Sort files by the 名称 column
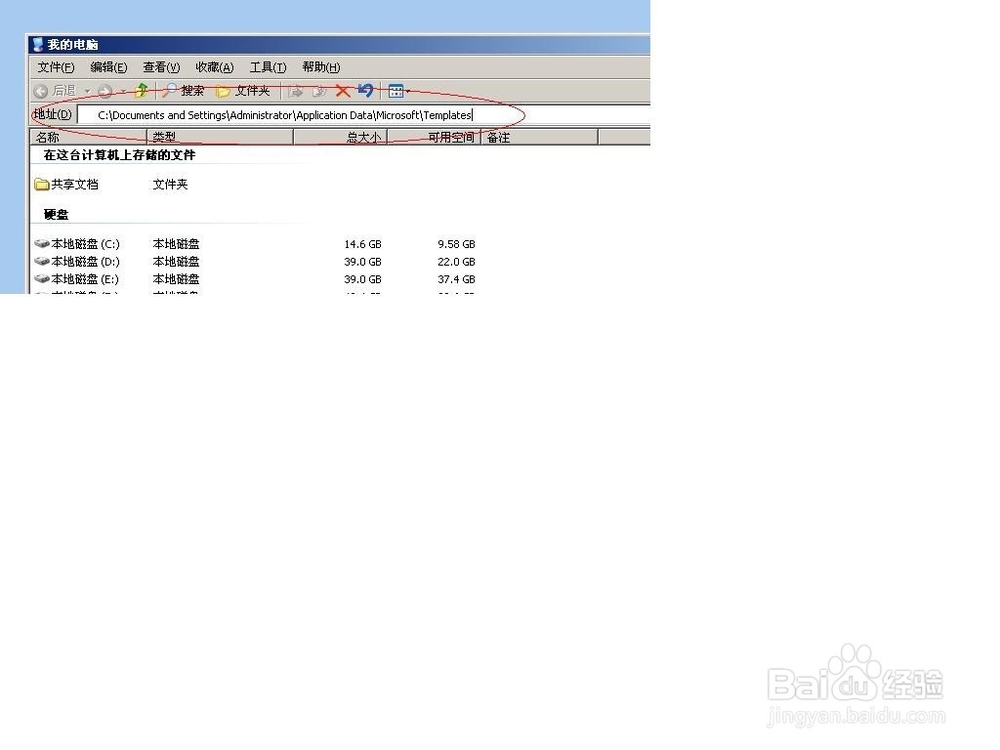Image resolution: width=1000 pixels, height=750 pixels. pyautogui.click(x=47, y=137)
